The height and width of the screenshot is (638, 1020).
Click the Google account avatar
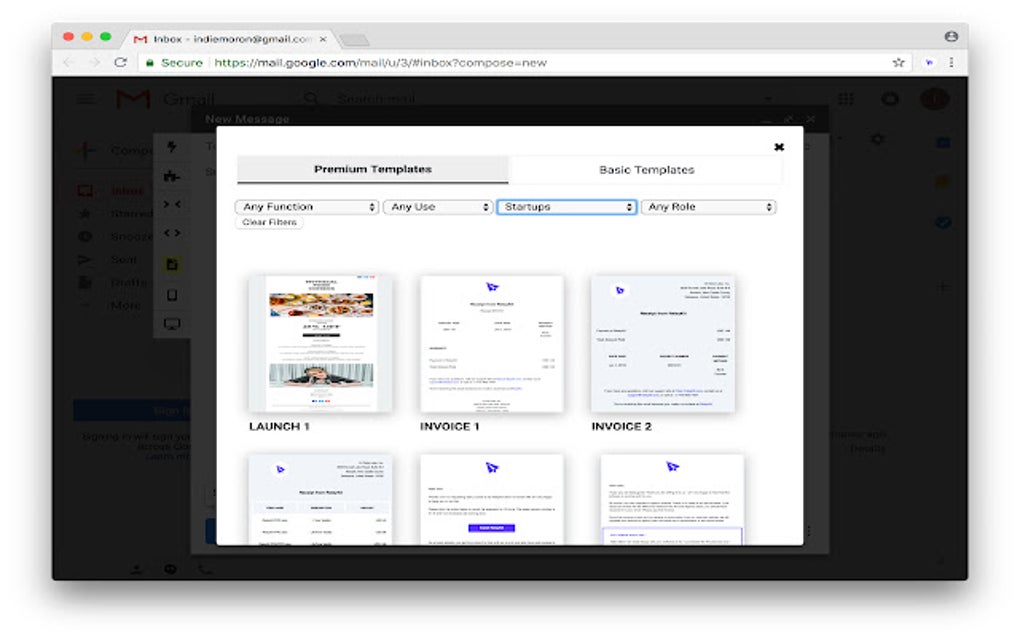pos(934,99)
